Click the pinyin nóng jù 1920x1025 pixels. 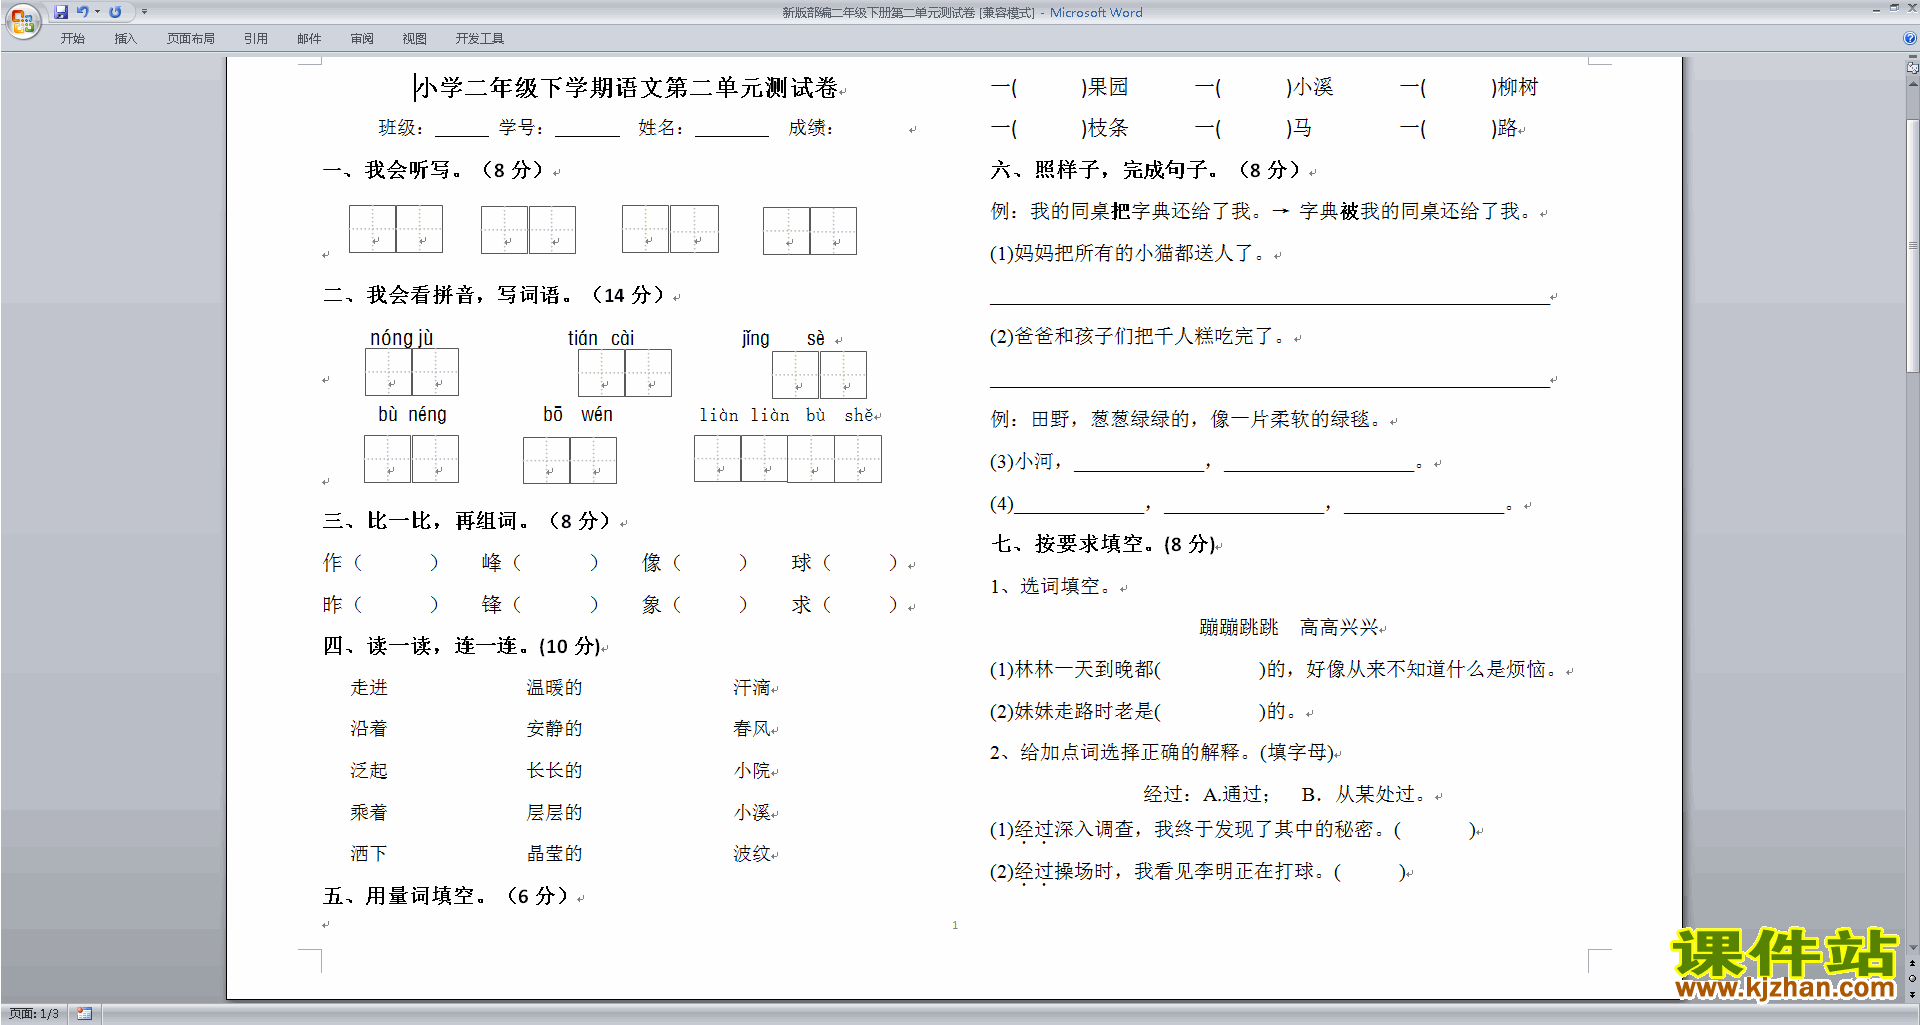point(402,338)
